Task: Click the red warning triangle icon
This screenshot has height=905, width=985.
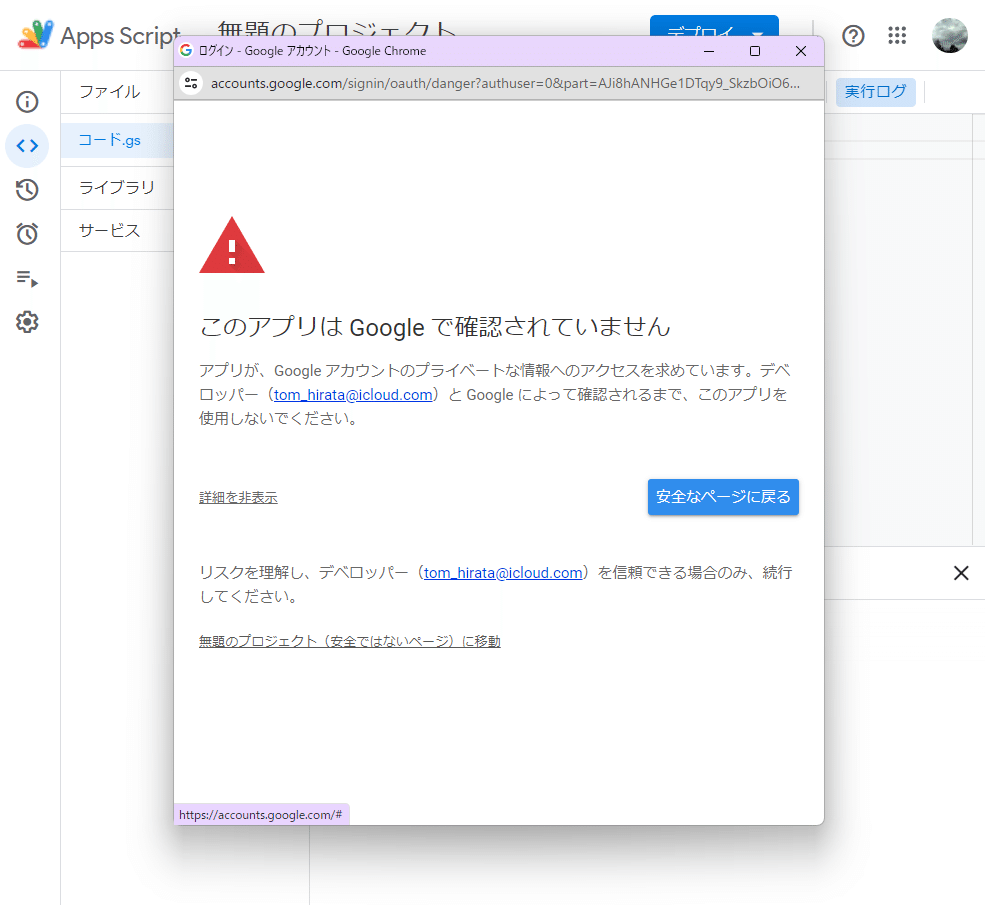Action: pos(232,246)
